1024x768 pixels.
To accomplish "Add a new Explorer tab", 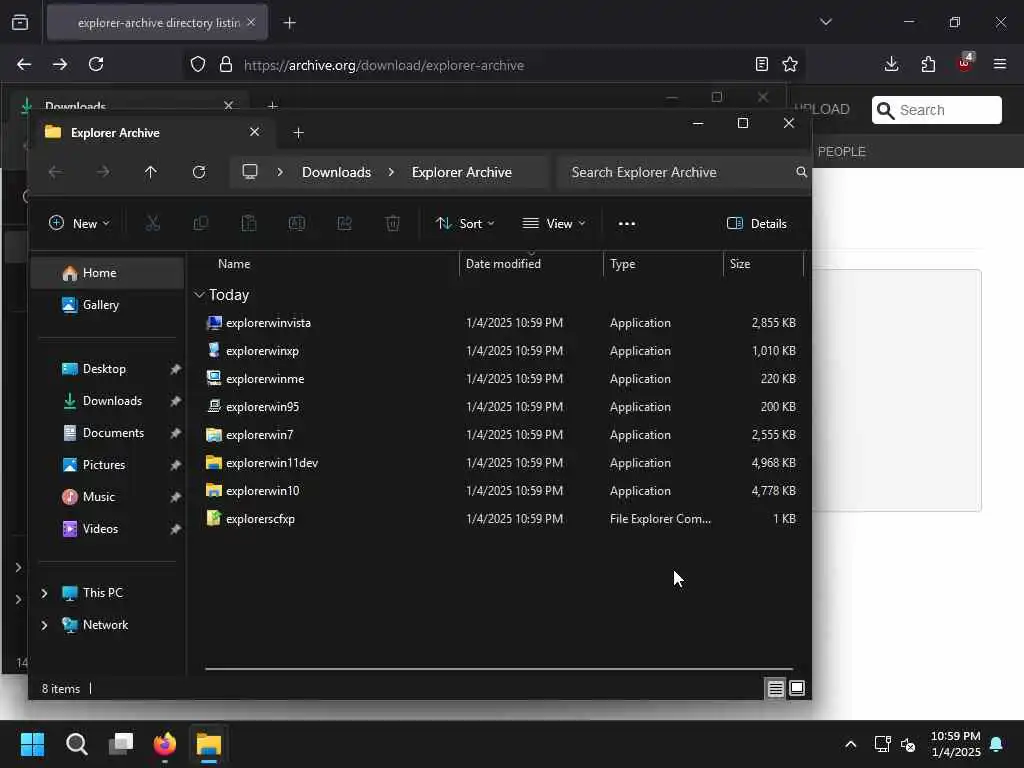I will (298, 133).
